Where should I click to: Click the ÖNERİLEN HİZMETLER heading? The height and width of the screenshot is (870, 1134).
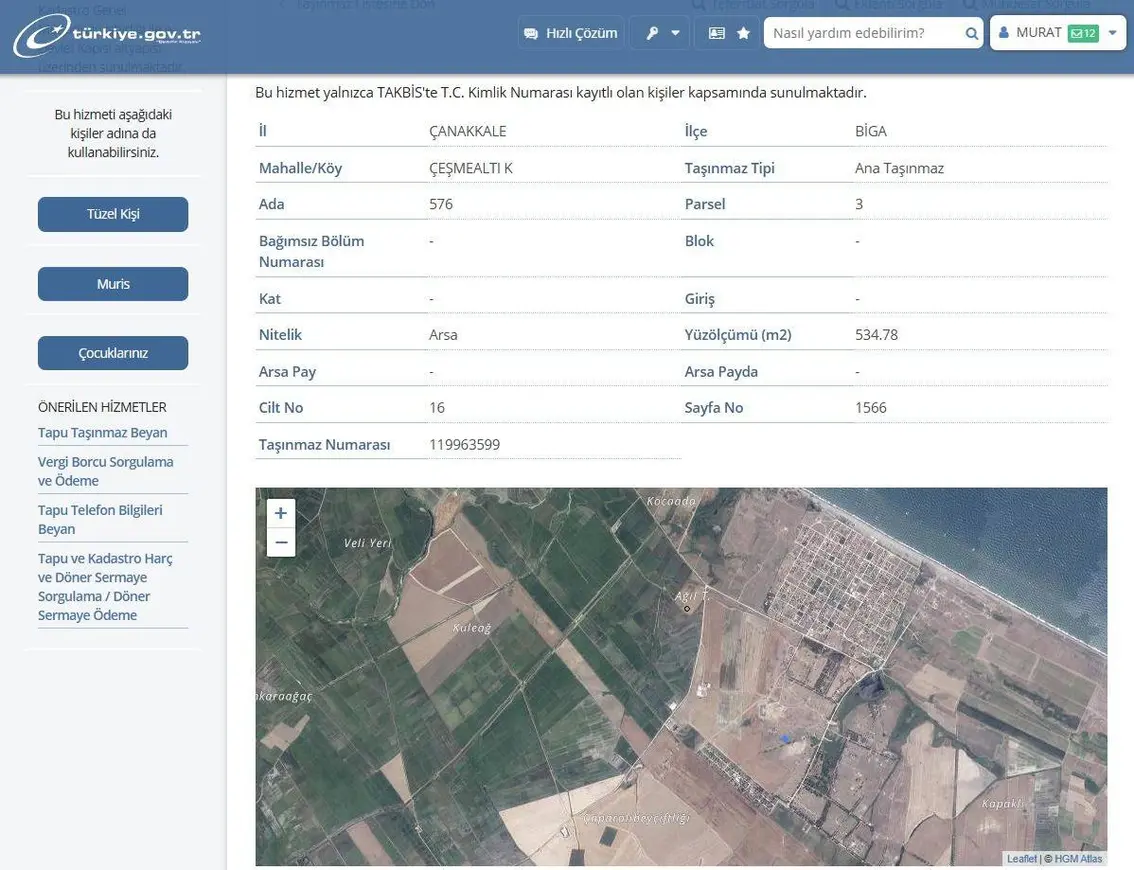102,407
